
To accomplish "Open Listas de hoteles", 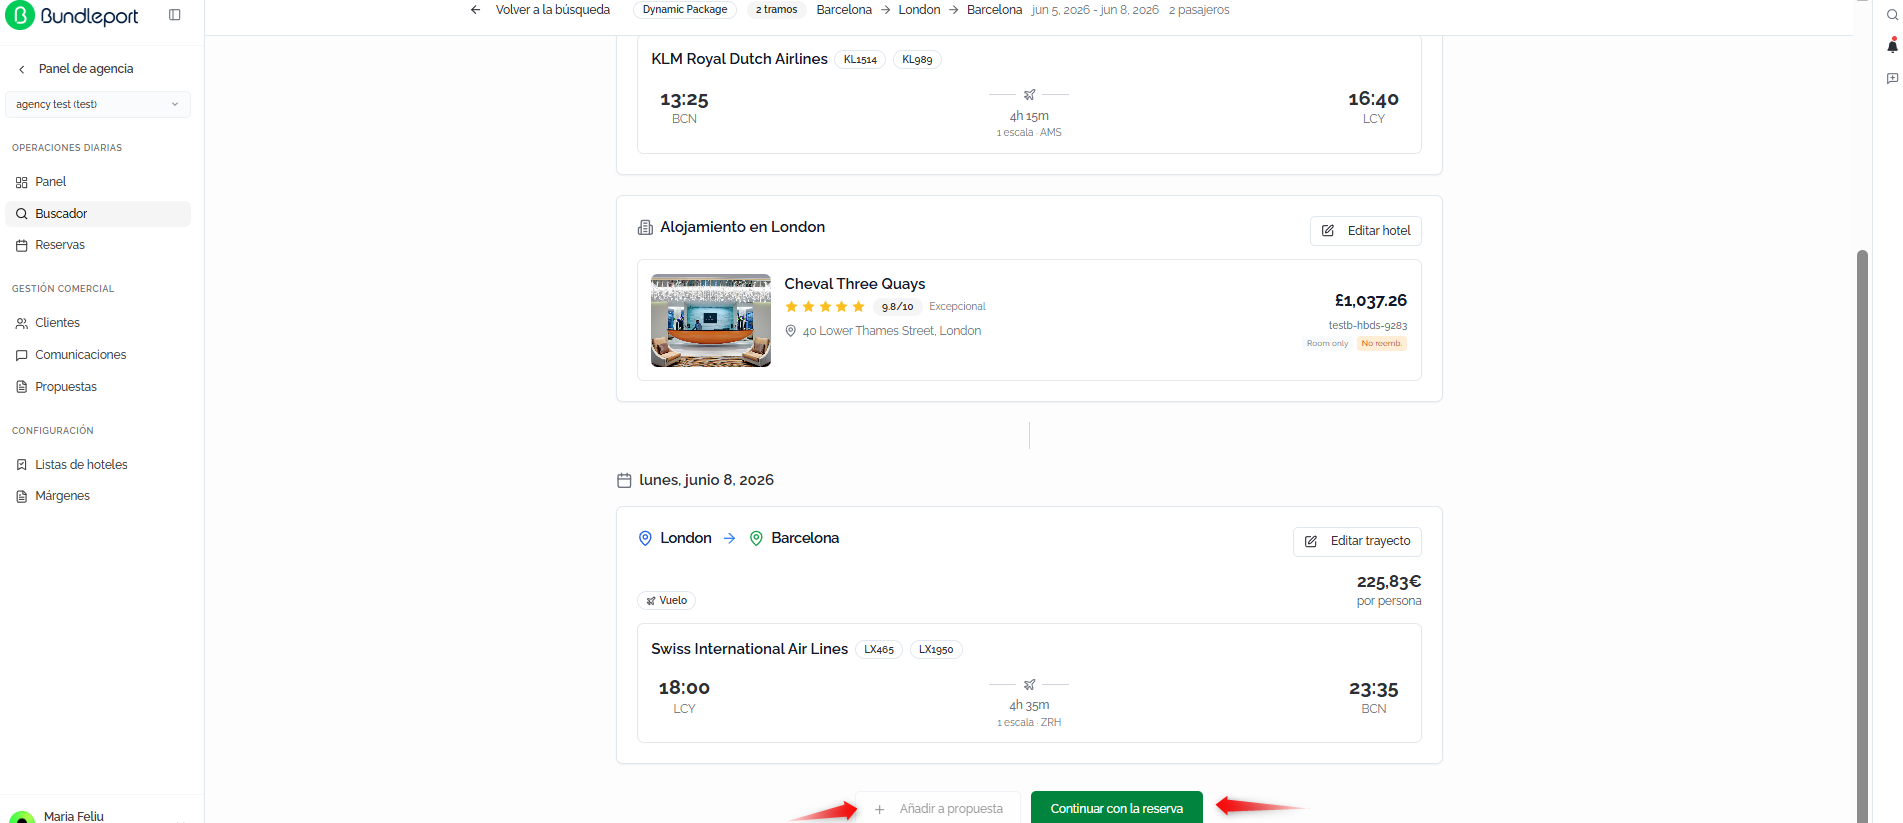I will tap(98, 465).
